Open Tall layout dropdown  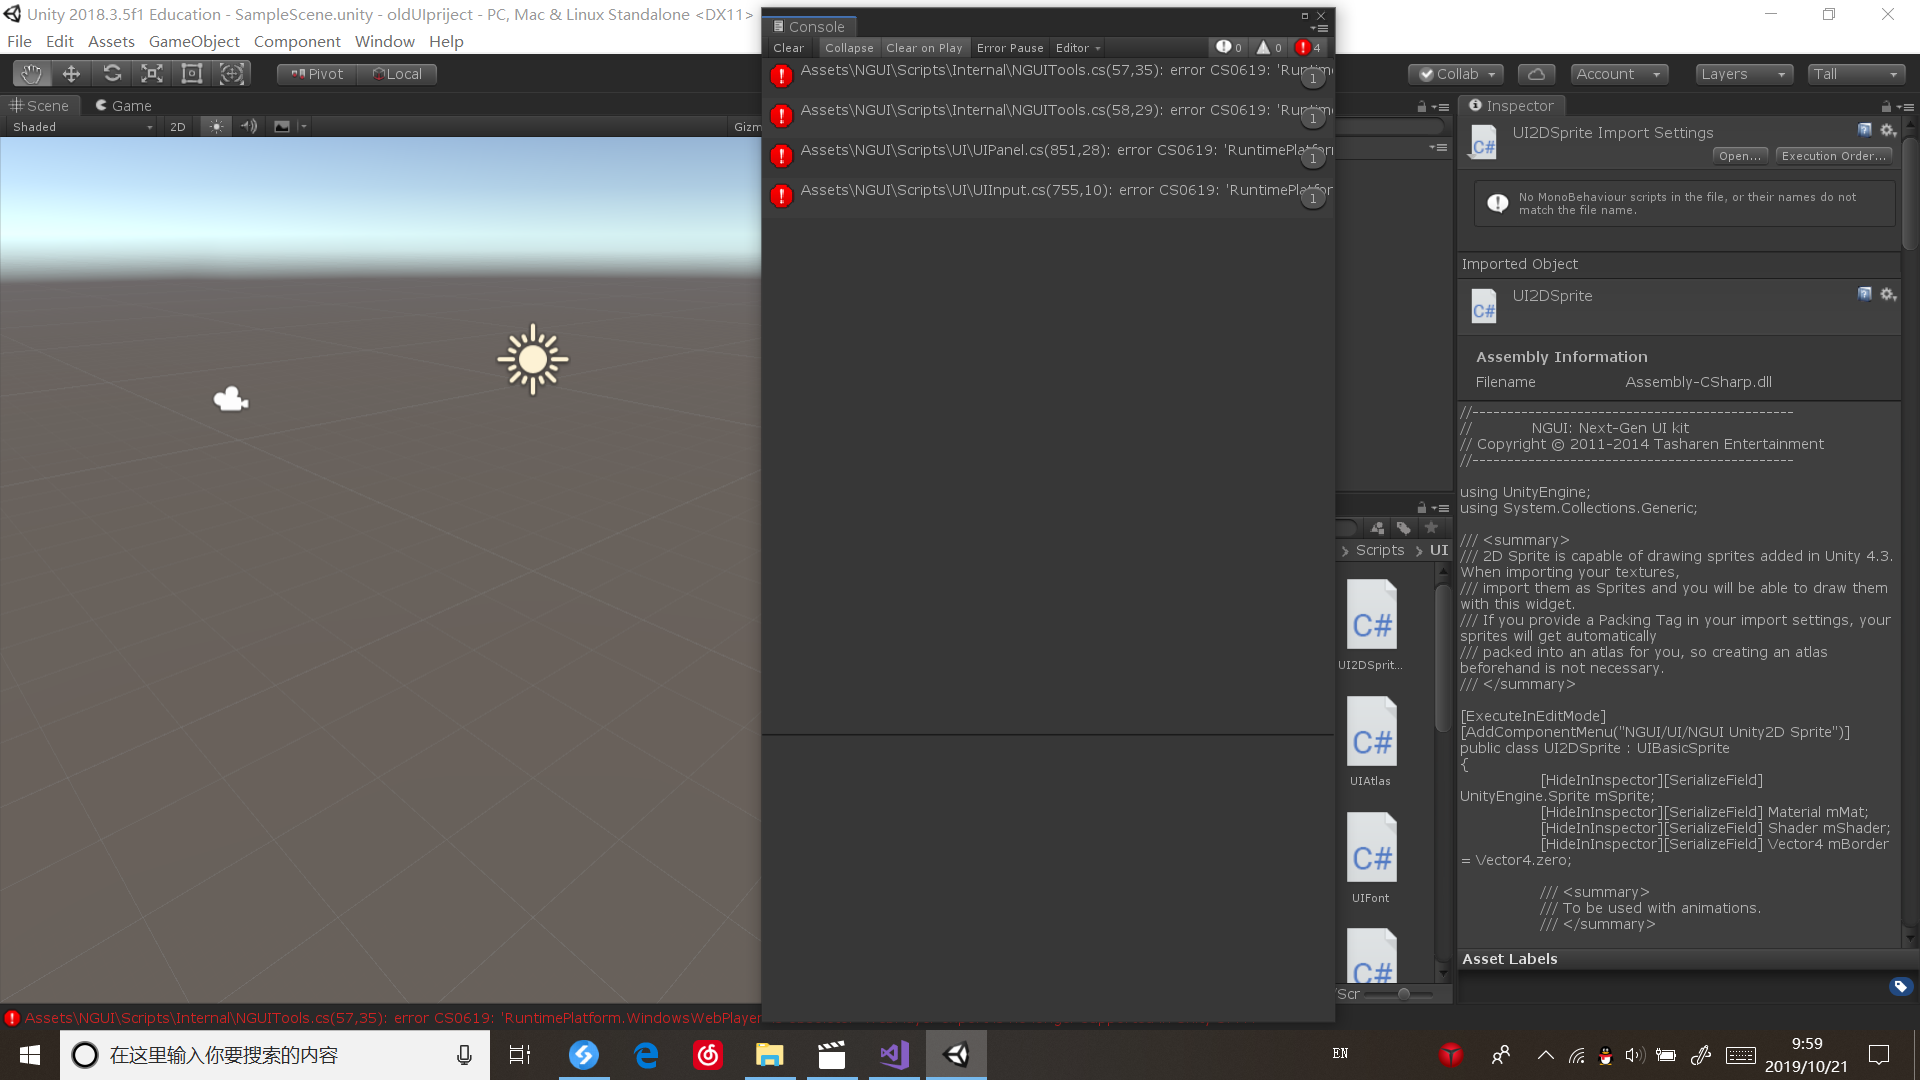[1856, 74]
